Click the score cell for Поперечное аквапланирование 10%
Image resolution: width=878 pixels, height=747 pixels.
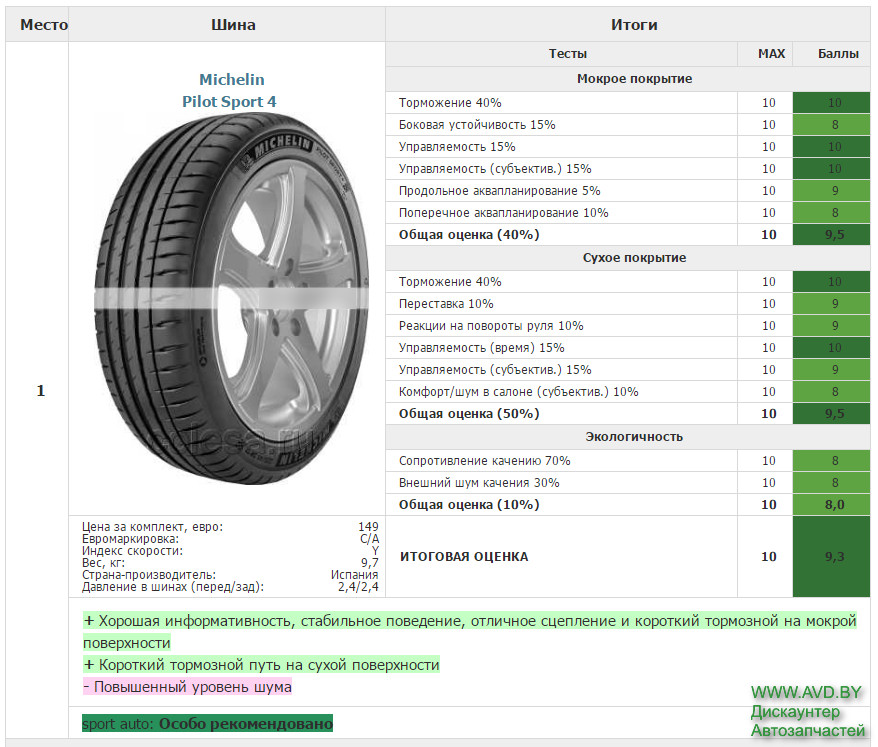(x=831, y=213)
